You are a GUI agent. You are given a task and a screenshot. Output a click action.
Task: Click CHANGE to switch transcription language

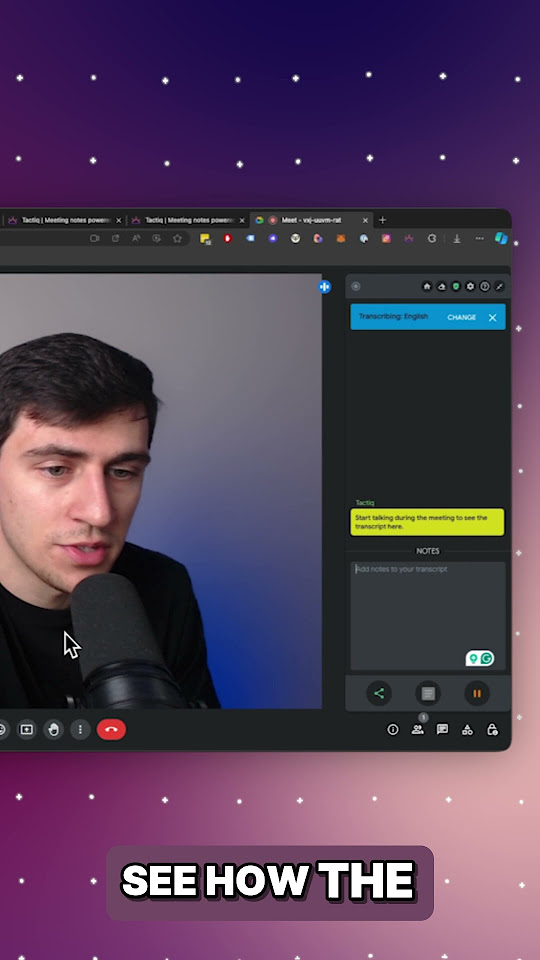click(x=462, y=317)
